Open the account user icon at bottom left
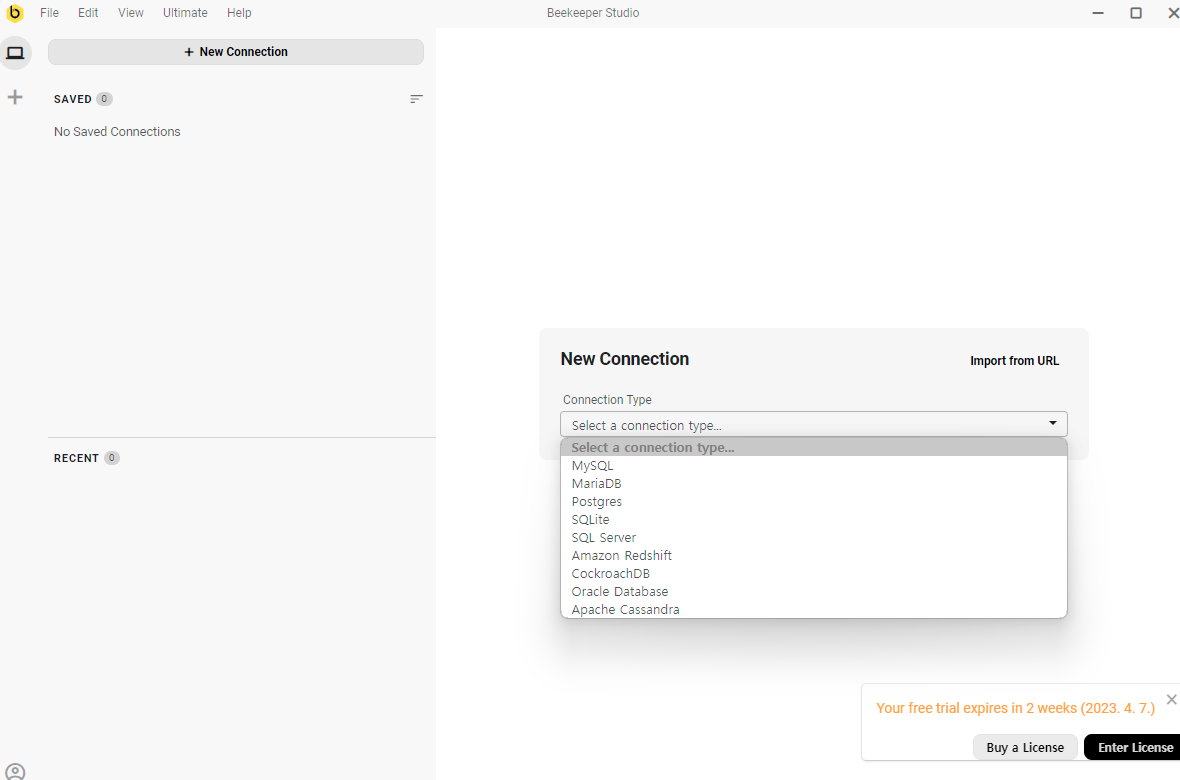 [x=15, y=772]
